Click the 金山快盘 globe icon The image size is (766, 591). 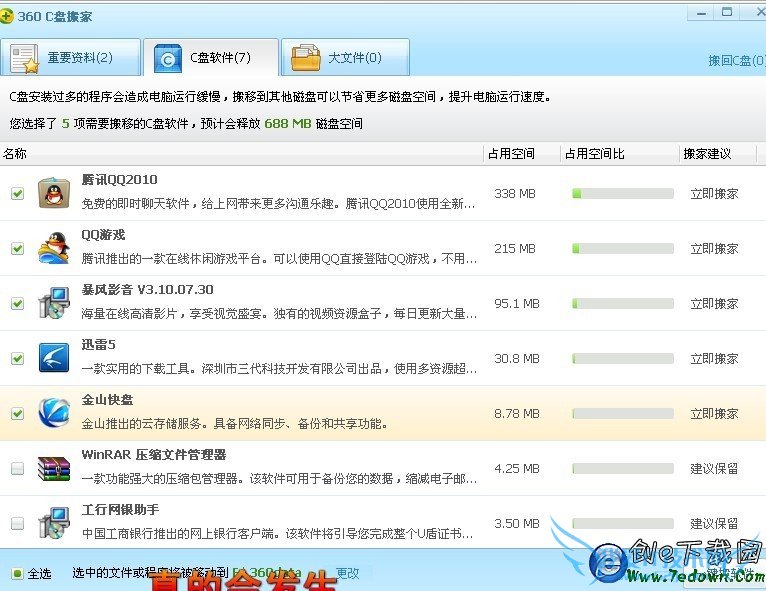pos(54,413)
